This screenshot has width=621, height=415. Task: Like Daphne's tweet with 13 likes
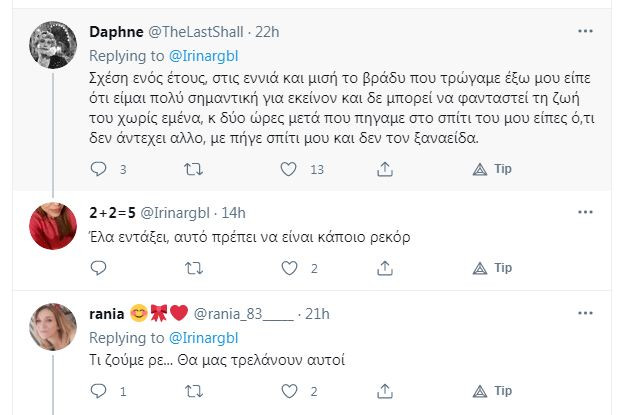[x=290, y=170]
